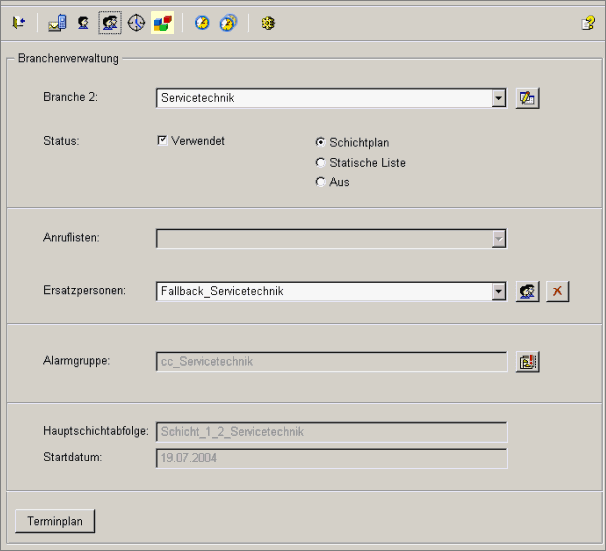Image resolution: width=606 pixels, height=551 pixels.
Task: Click the Startdatum field
Action: tap(331, 458)
